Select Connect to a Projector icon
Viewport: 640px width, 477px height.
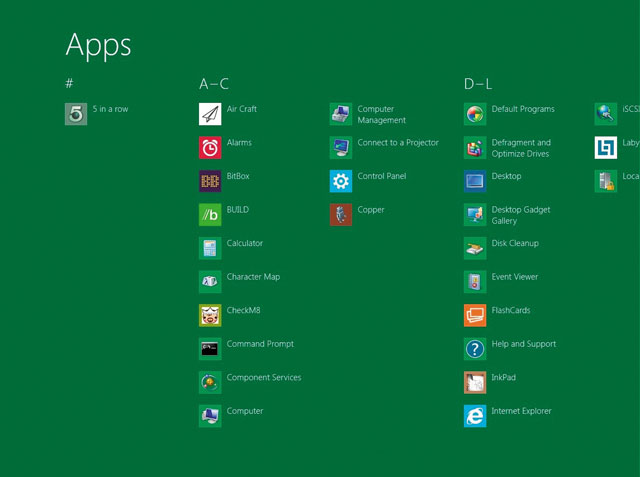pyautogui.click(x=341, y=147)
